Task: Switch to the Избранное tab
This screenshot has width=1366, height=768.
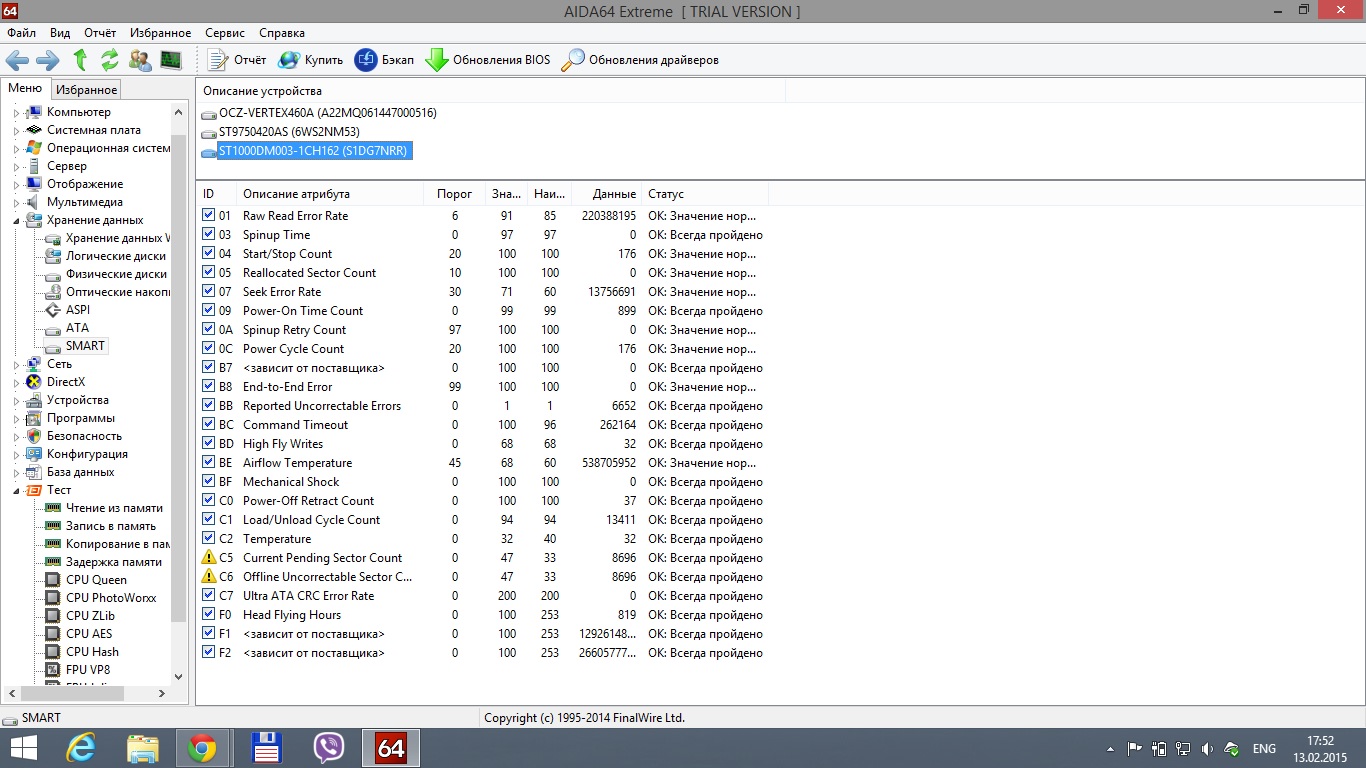Action: click(86, 90)
